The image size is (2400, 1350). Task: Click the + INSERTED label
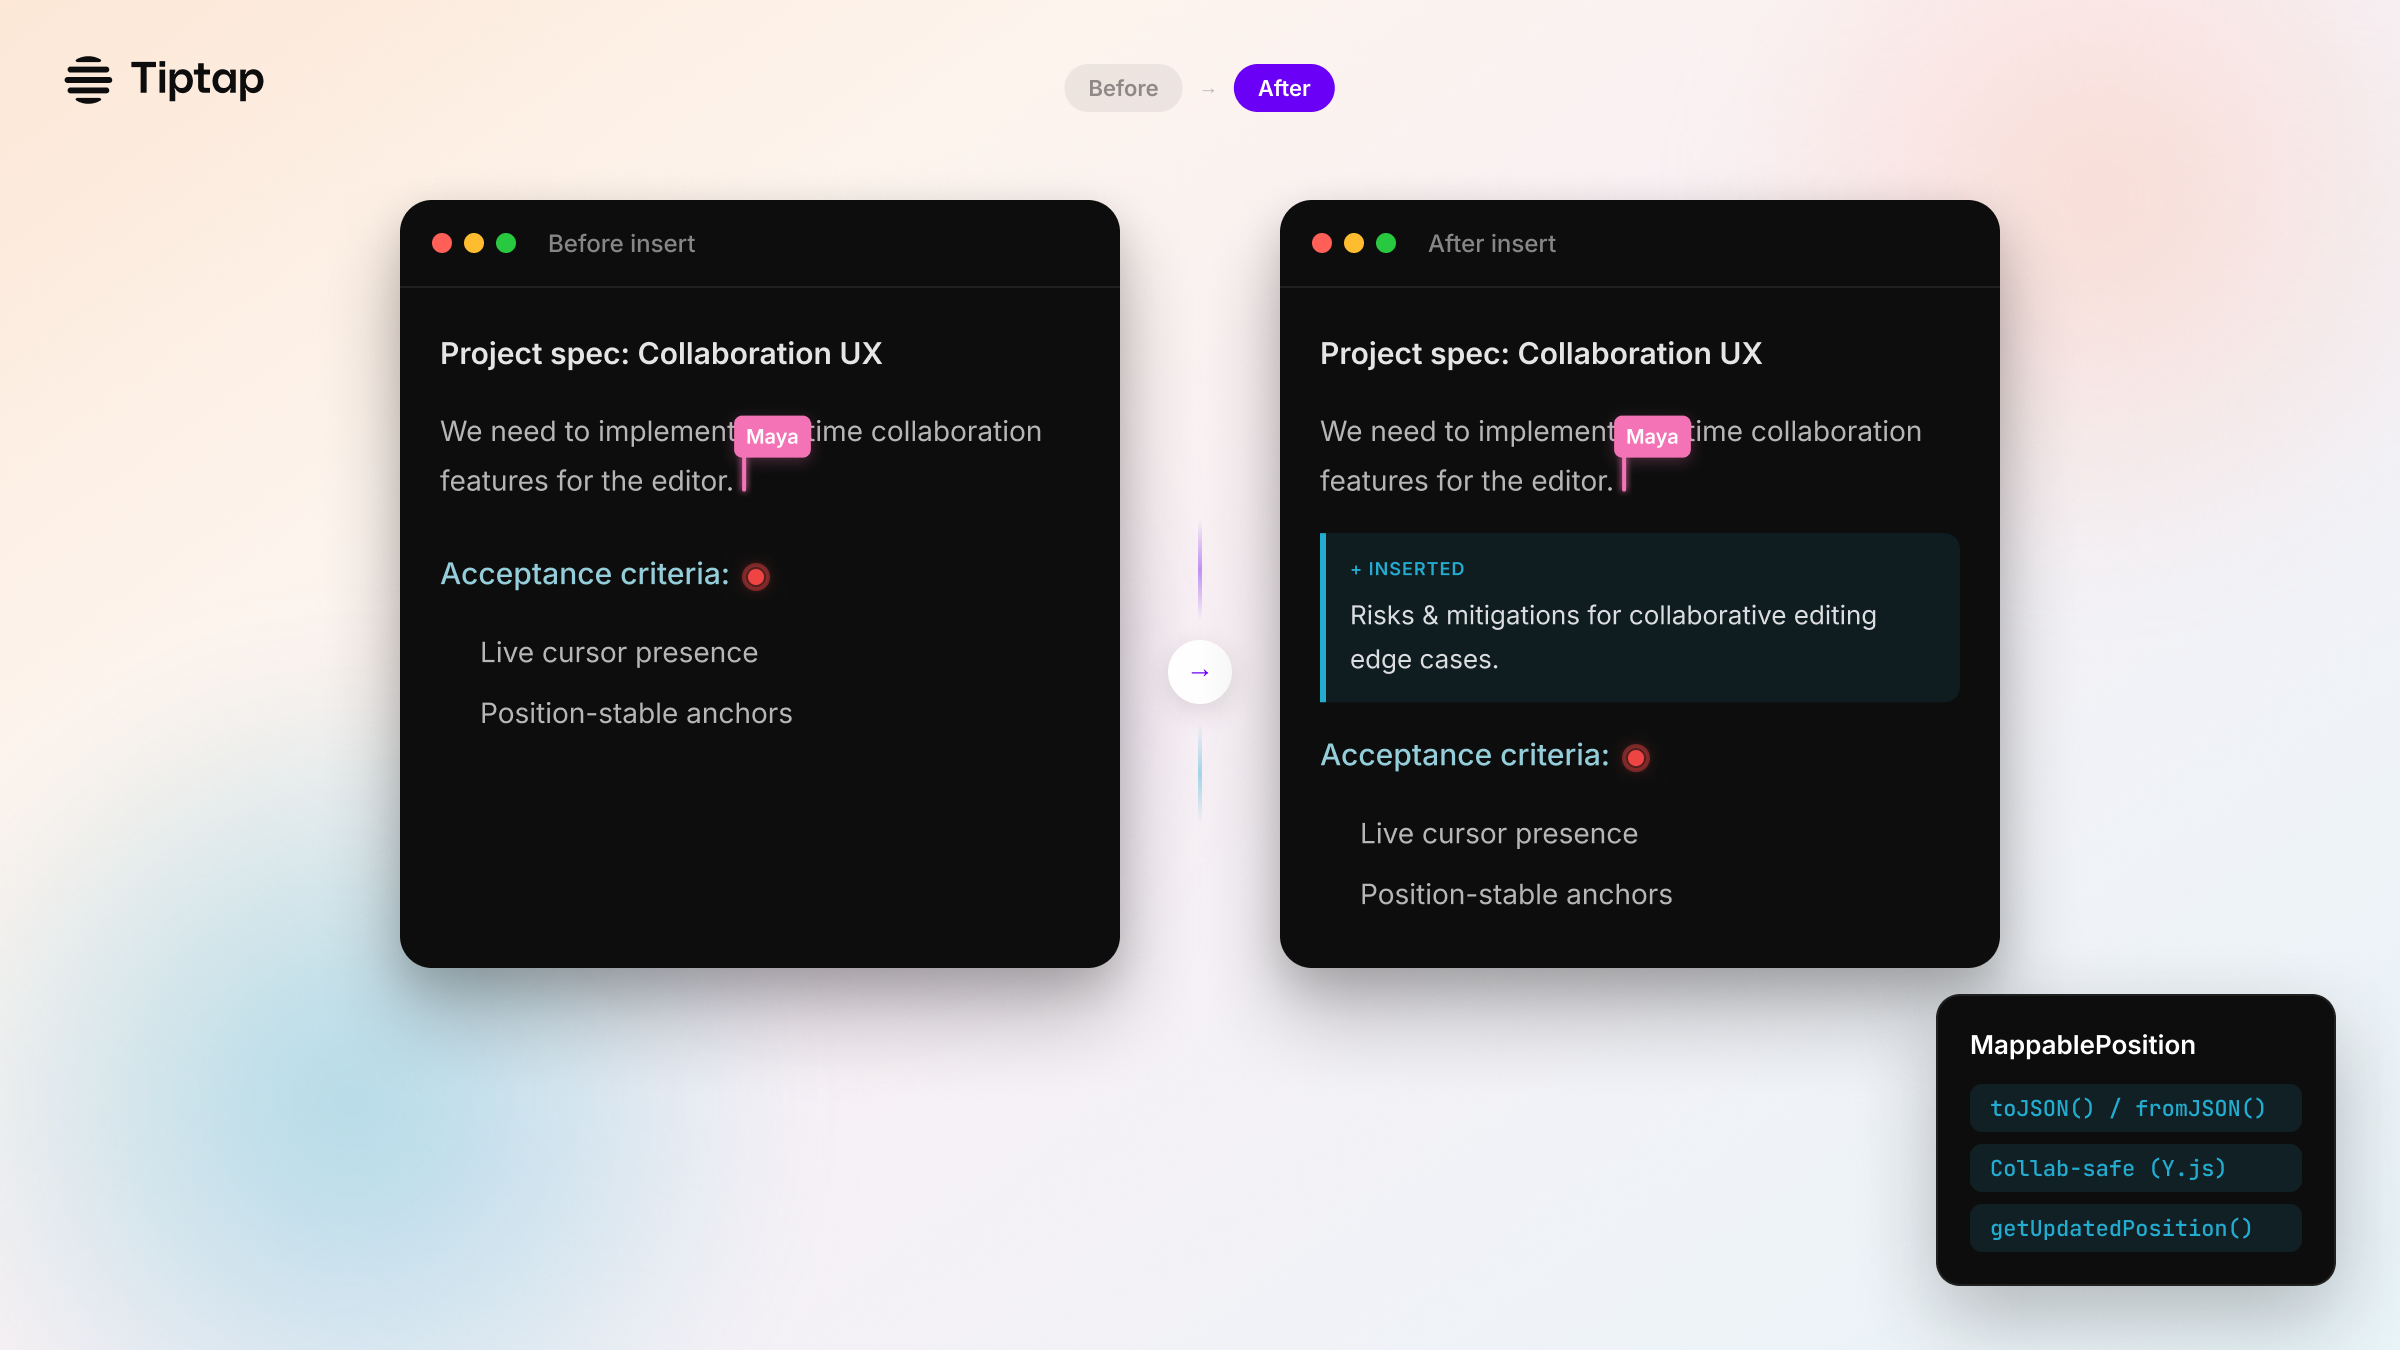1407,569
